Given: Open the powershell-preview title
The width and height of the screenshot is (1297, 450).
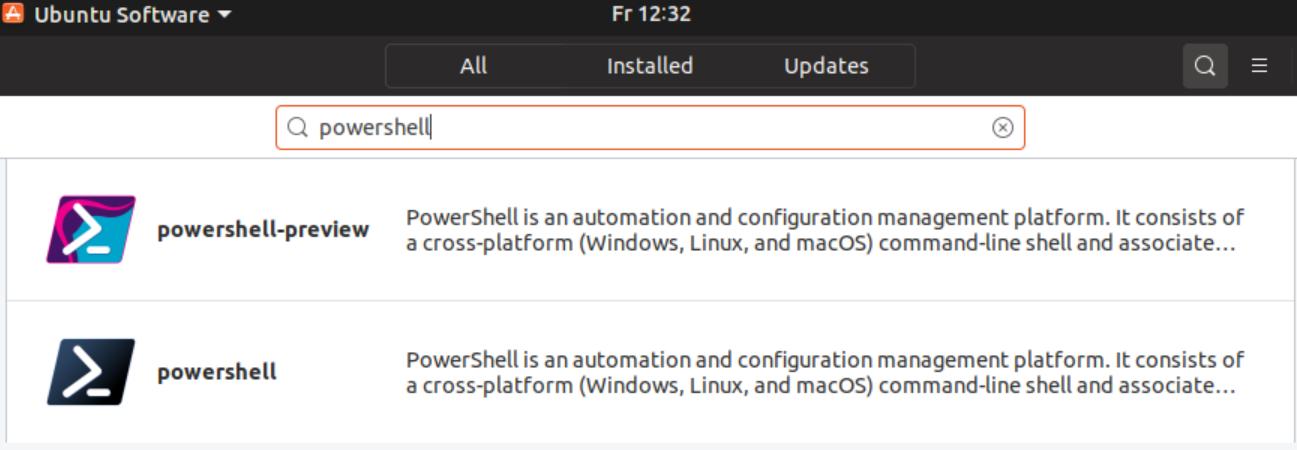Looking at the screenshot, I should tap(263, 230).
